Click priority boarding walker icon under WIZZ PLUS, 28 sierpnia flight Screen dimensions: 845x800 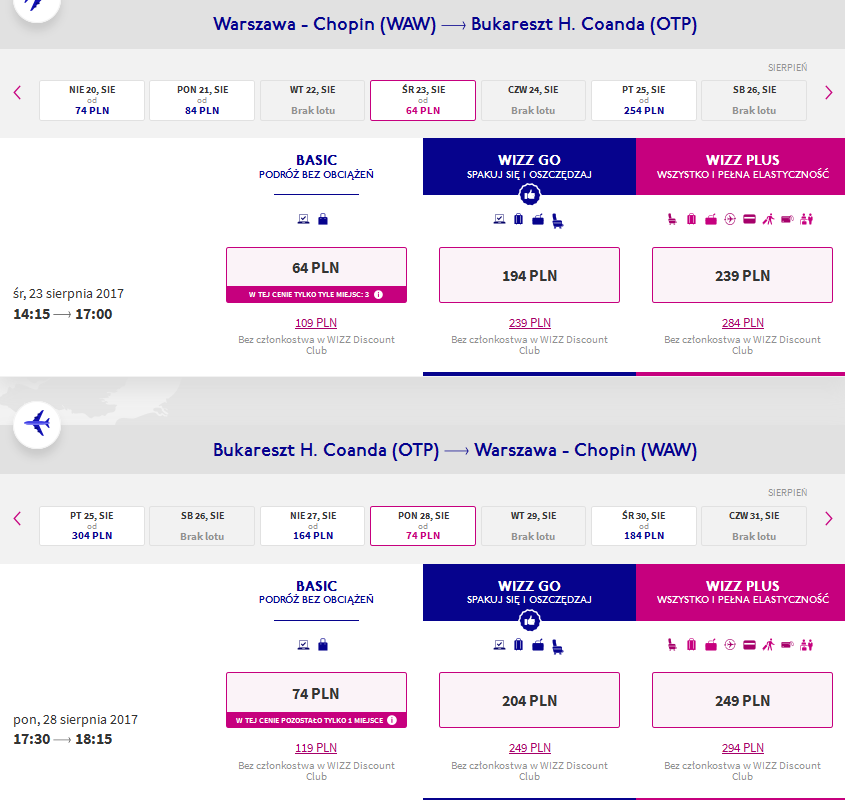(768, 645)
